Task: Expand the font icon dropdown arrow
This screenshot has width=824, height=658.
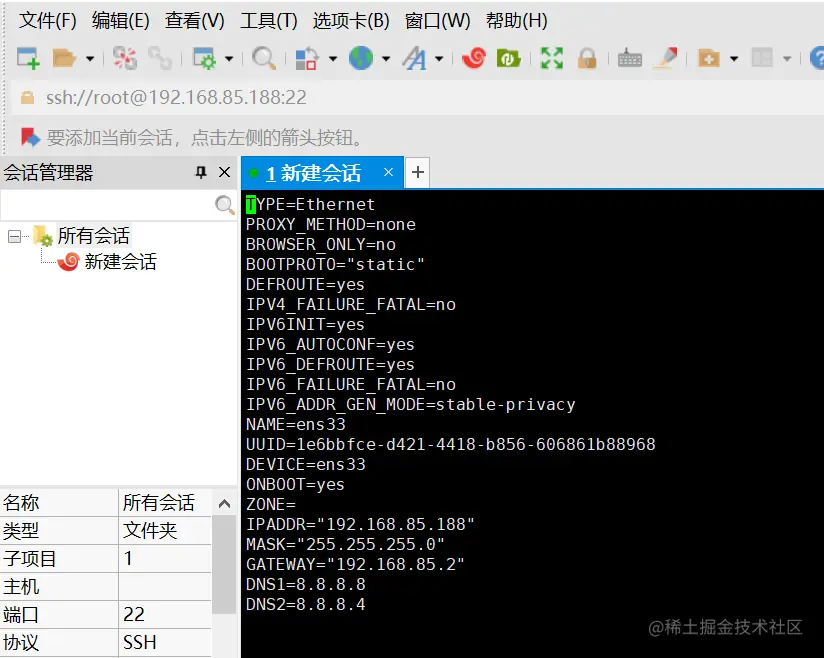Action: [439, 59]
